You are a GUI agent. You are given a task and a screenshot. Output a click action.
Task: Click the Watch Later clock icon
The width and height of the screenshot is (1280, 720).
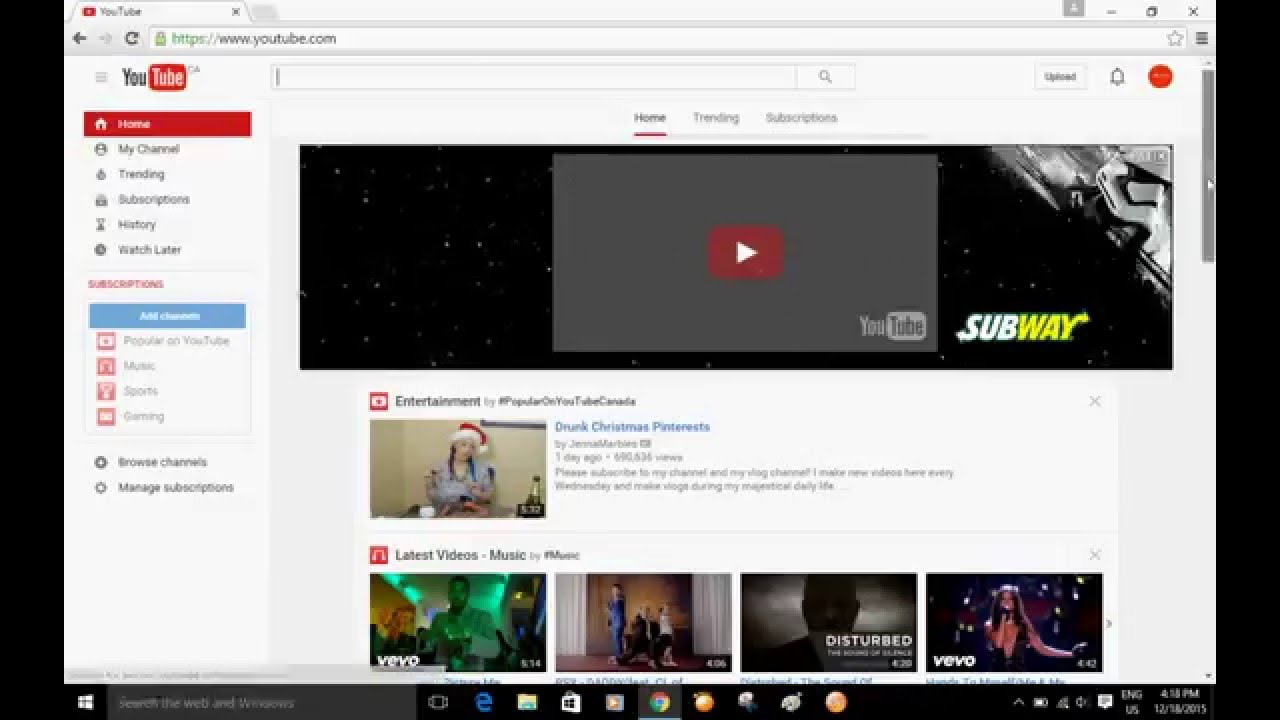coord(100,249)
